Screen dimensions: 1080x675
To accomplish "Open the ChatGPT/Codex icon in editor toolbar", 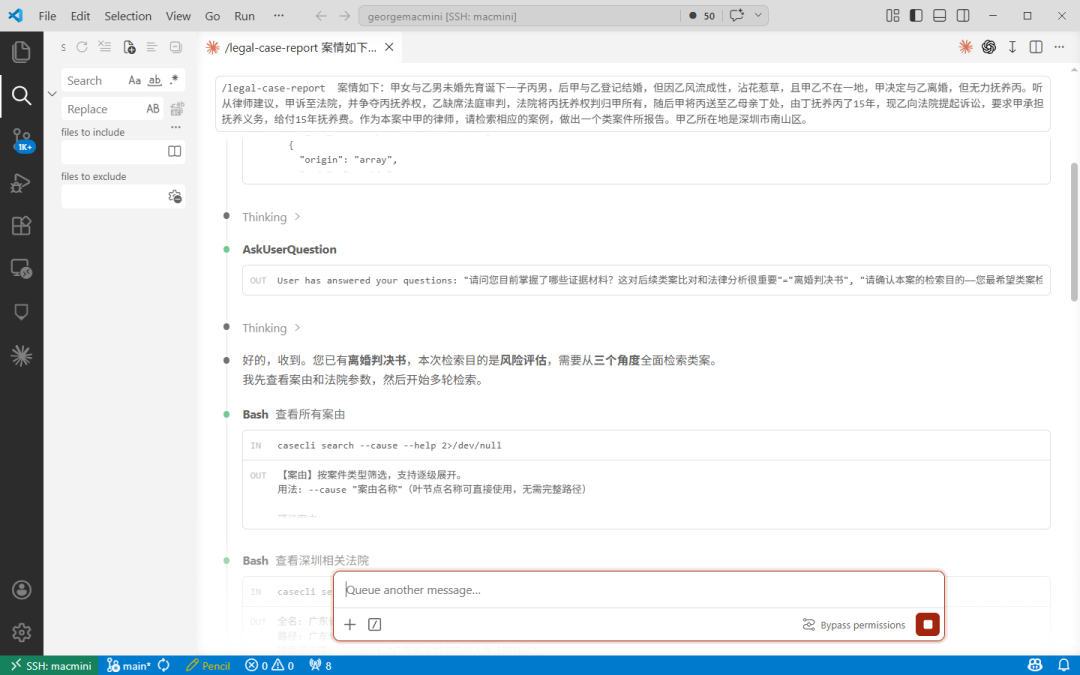I will 989,47.
